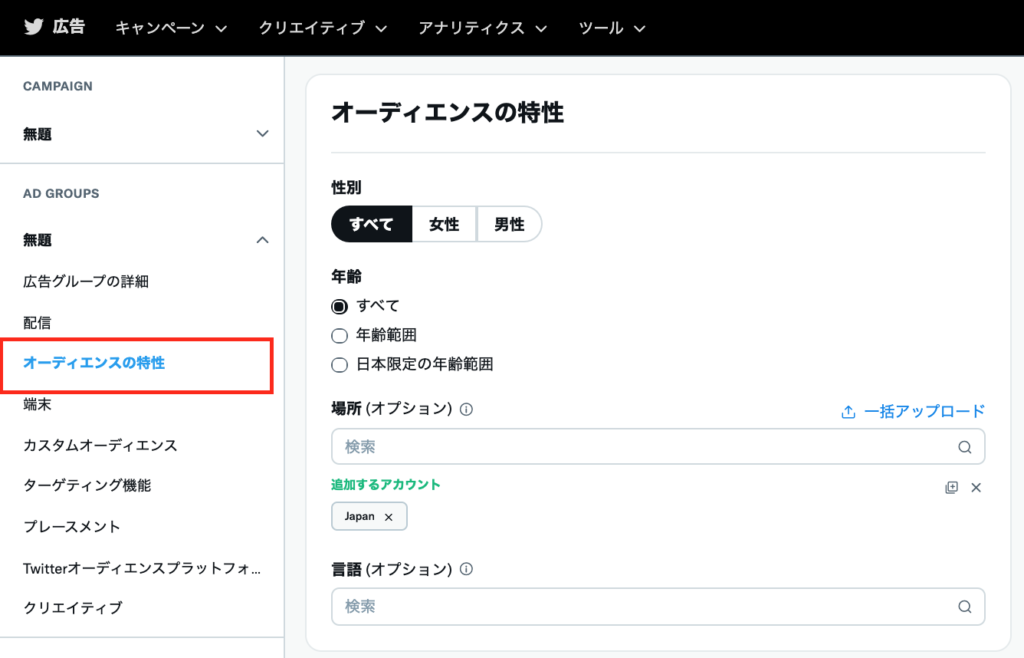Open the ツール menu

612,28
